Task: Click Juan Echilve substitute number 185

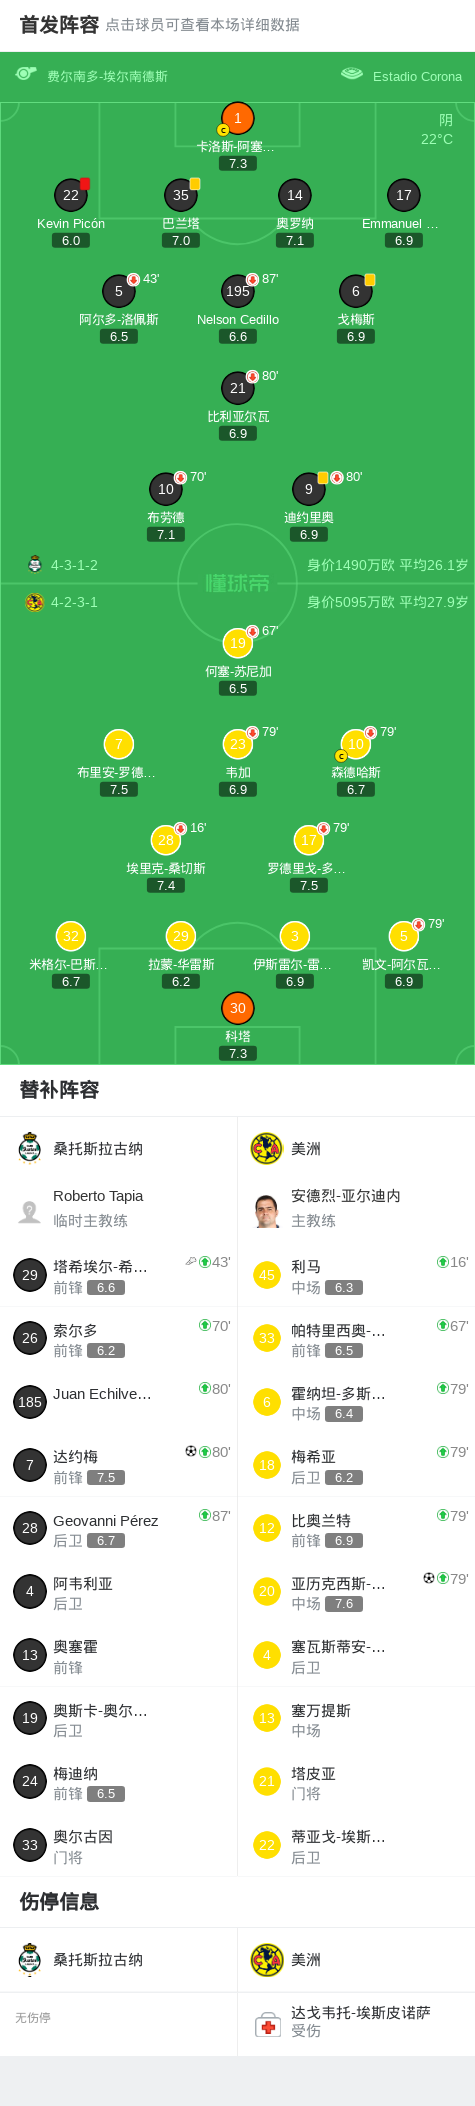Action: tap(119, 1401)
